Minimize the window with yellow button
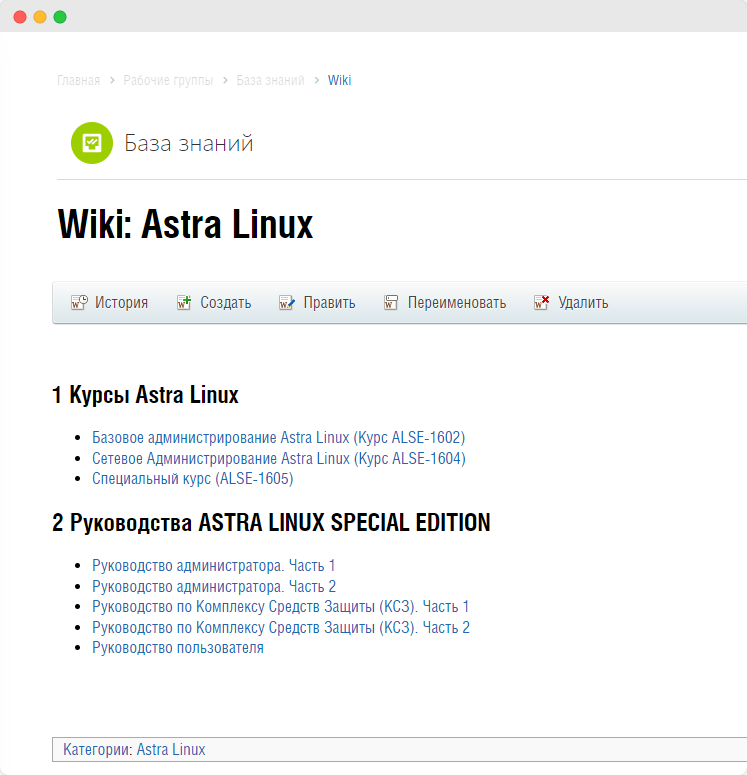 [x=40, y=17]
